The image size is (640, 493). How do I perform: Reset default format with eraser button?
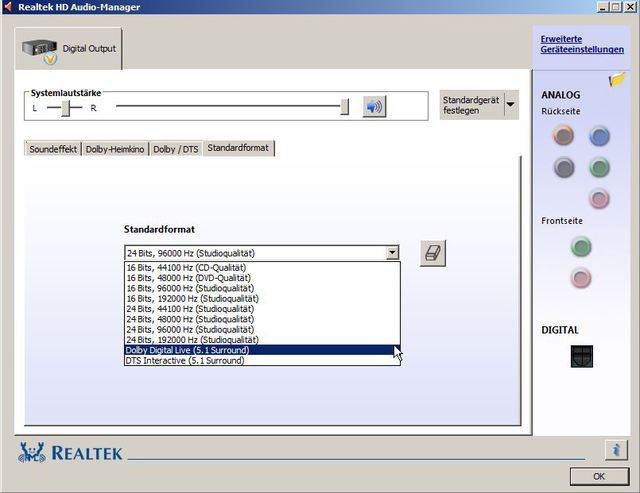433,253
